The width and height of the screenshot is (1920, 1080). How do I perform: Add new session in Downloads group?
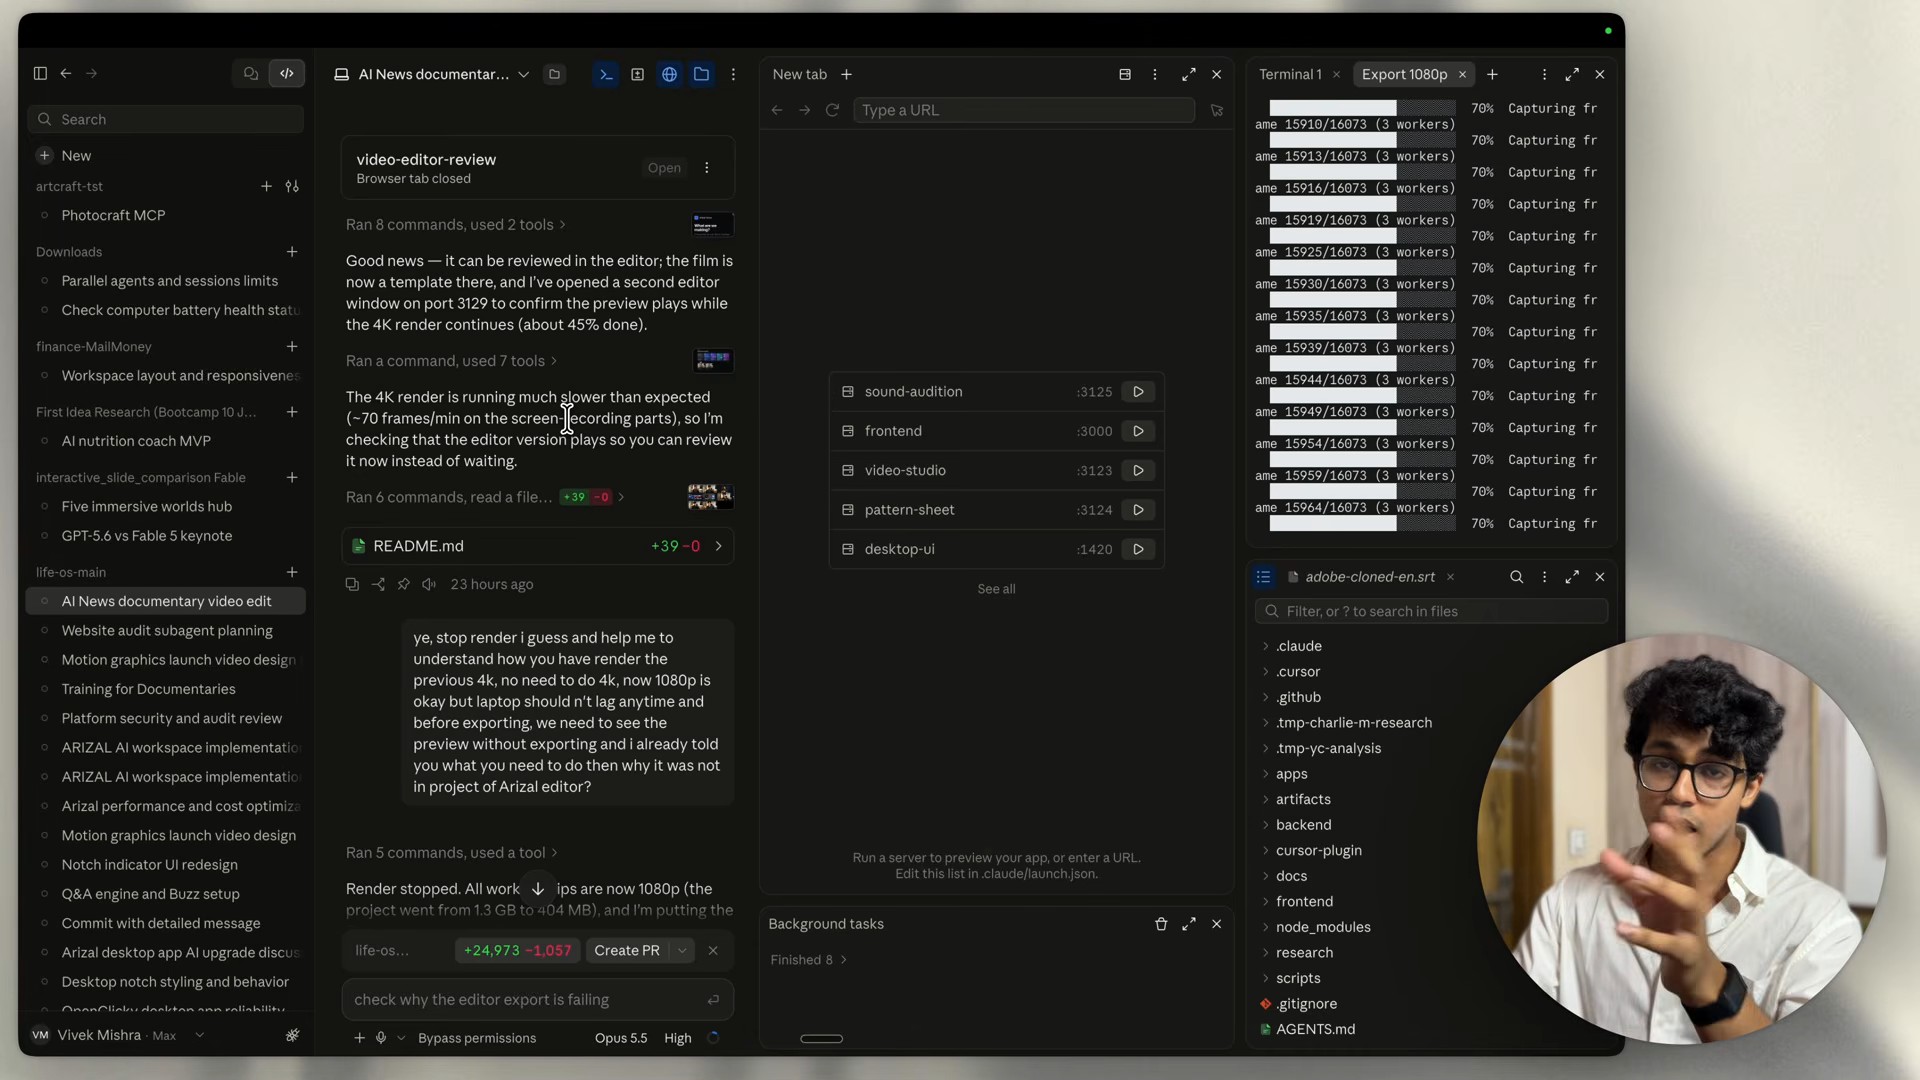pyautogui.click(x=292, y=252)
